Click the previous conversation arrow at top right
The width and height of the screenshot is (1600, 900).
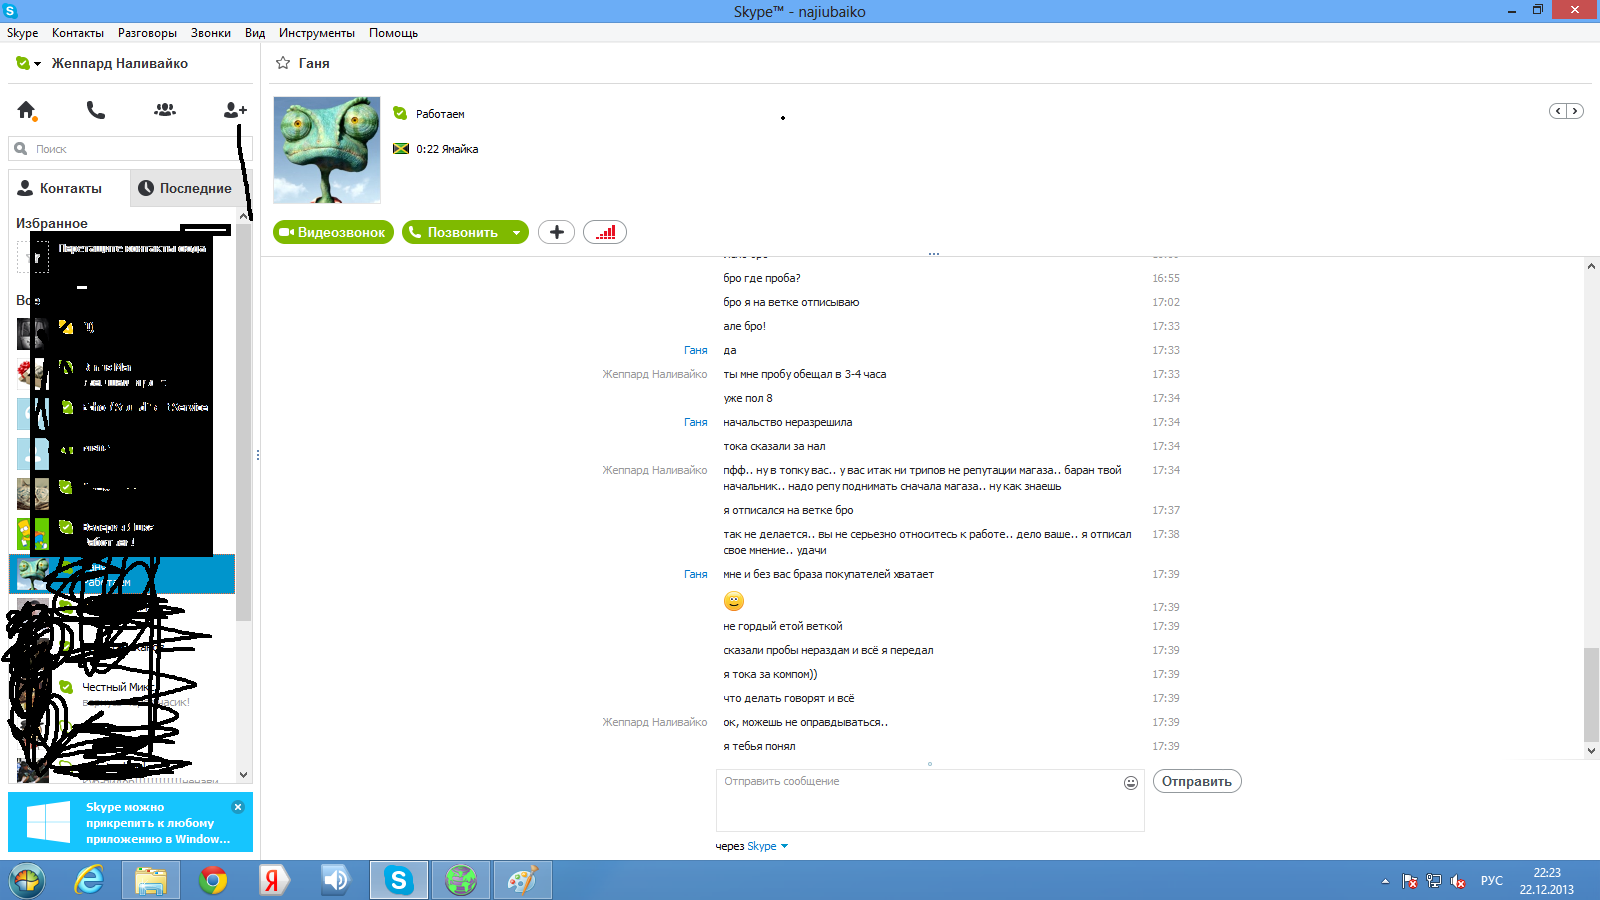(x=1558, y=111)
